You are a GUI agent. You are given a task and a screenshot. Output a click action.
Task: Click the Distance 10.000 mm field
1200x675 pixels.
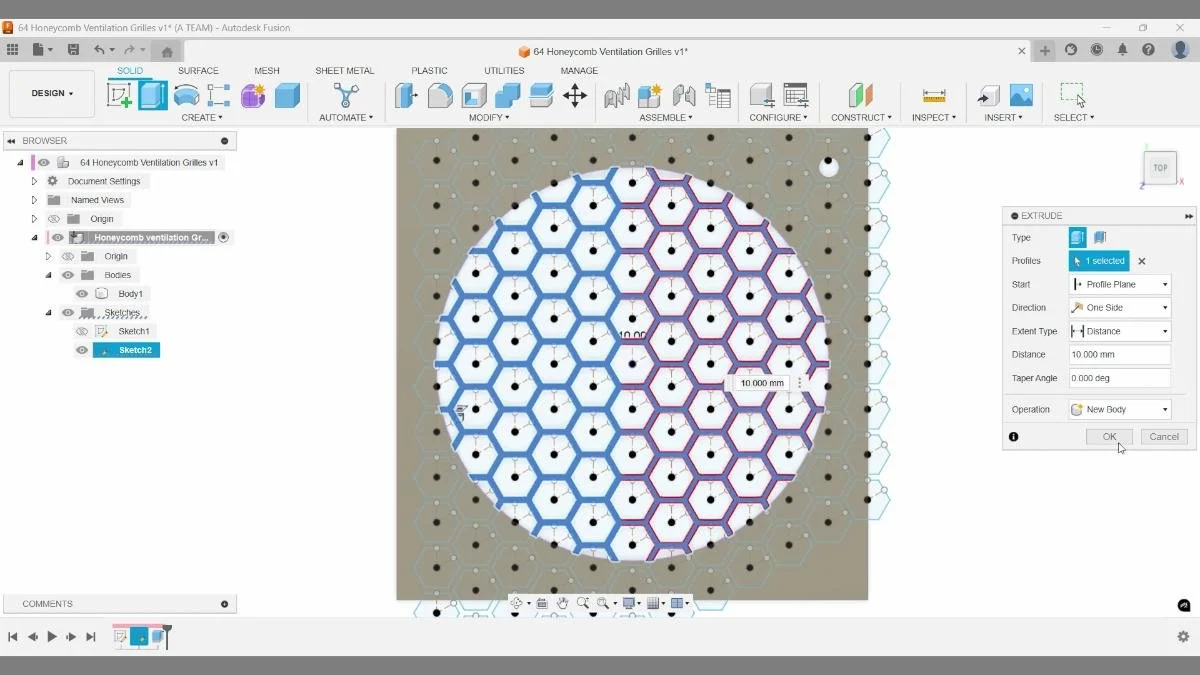coord(1119,355)
